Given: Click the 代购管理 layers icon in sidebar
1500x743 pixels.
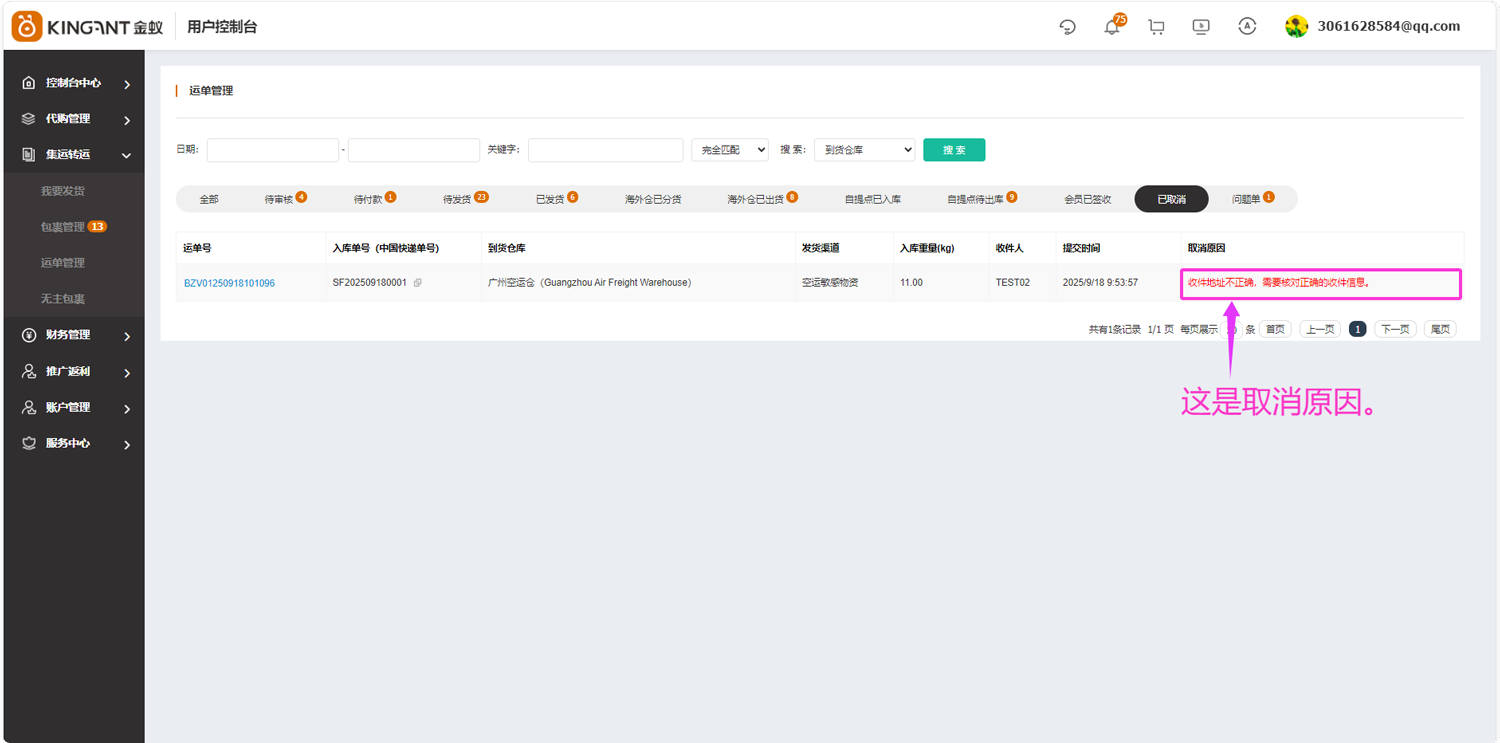Looking at the screenshot, I should click(x=28, y=119).
